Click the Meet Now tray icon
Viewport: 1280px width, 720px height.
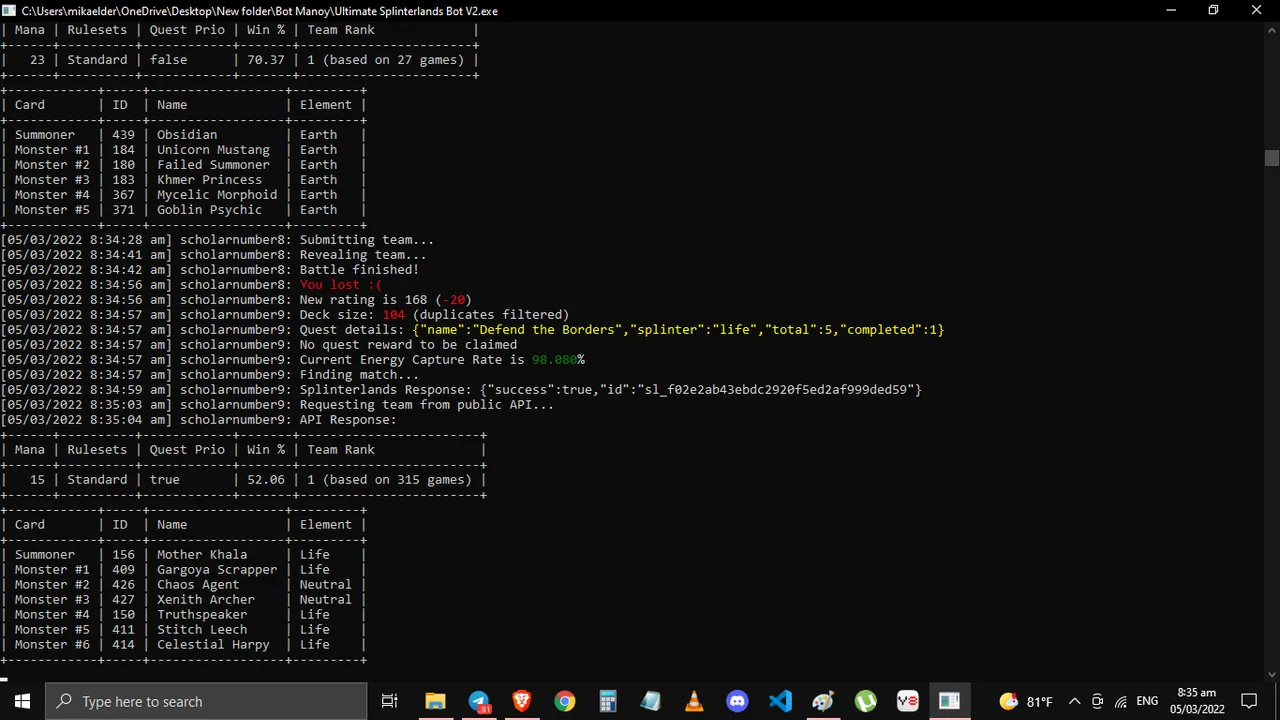click(1097, 701)
